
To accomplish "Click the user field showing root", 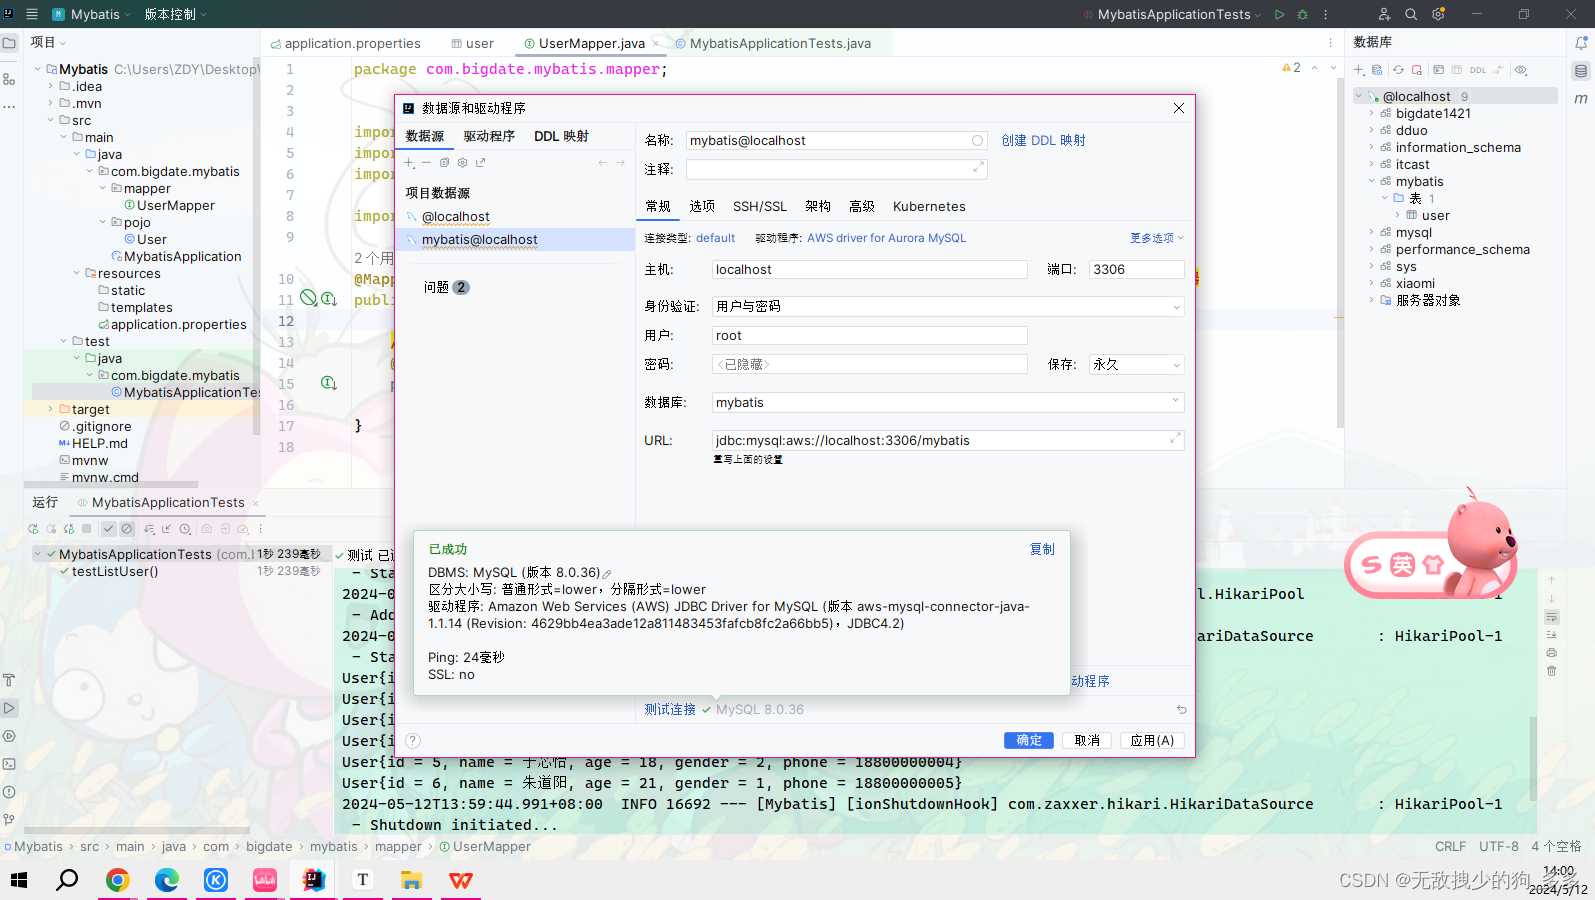I will point(870,335).
